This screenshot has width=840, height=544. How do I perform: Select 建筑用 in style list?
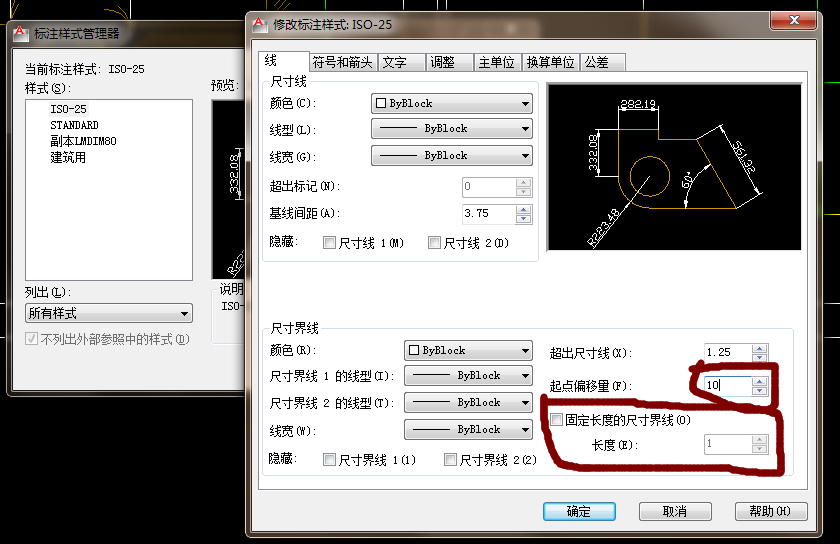coord(68,158)
